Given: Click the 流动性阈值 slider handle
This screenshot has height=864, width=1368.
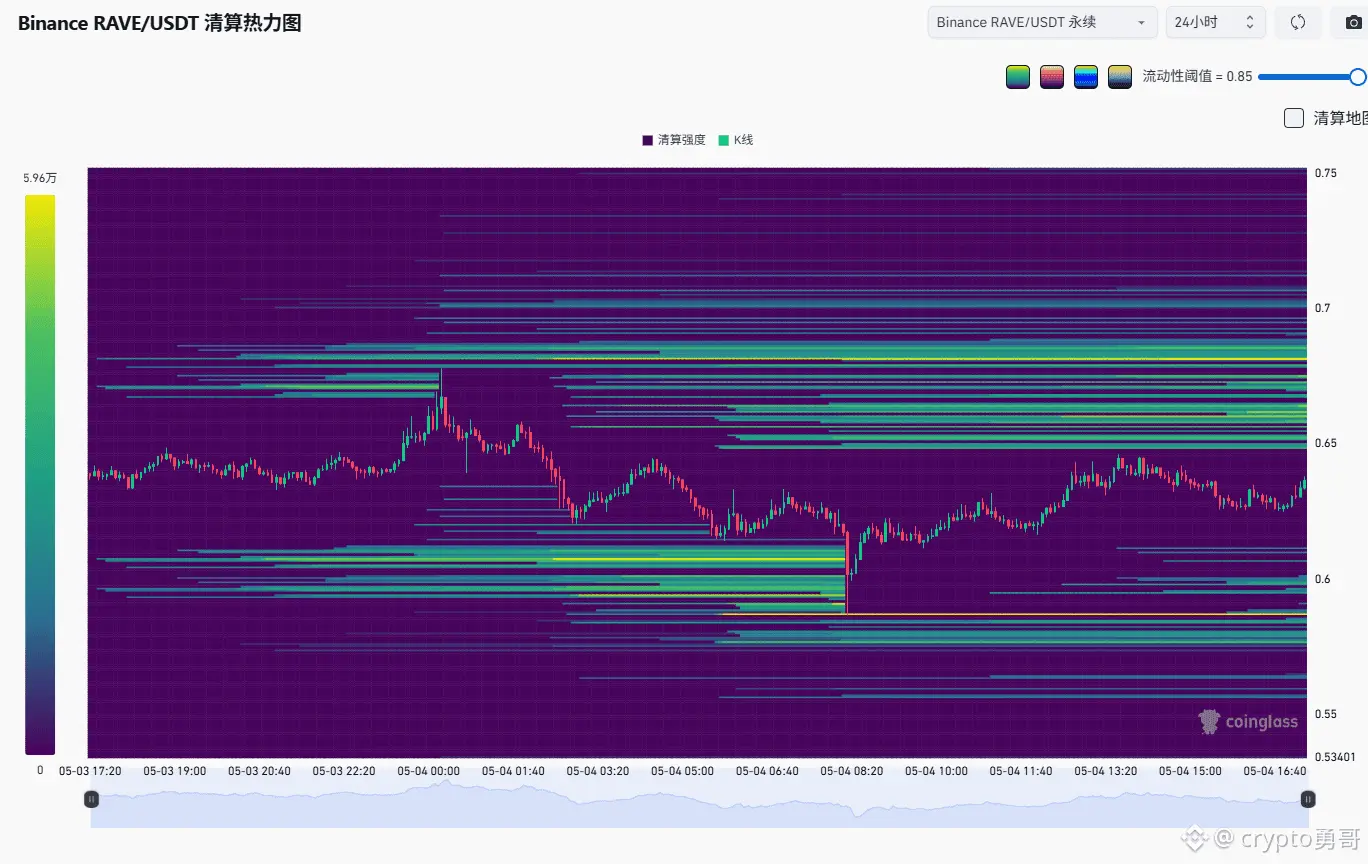Looking at the screenshot, I should 1357,77.
